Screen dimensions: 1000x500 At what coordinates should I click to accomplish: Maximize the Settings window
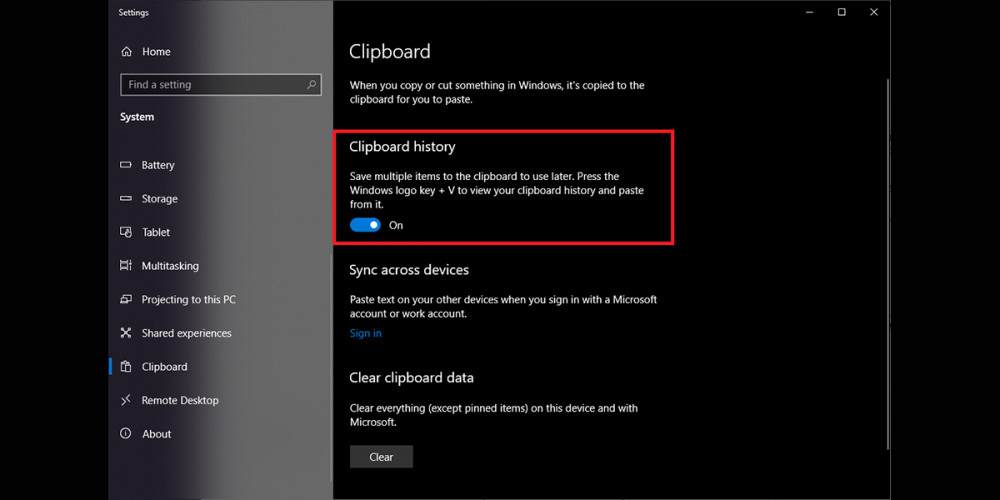tap(841, 12)
